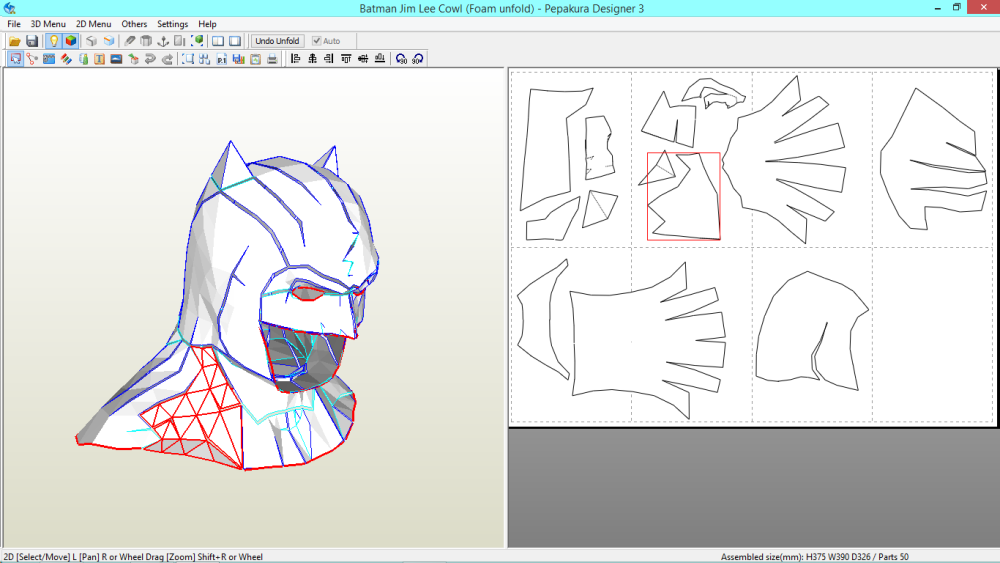Open a file with the folder icon
This screenshot has height=563, width=1000.
(x=15, y=41)
